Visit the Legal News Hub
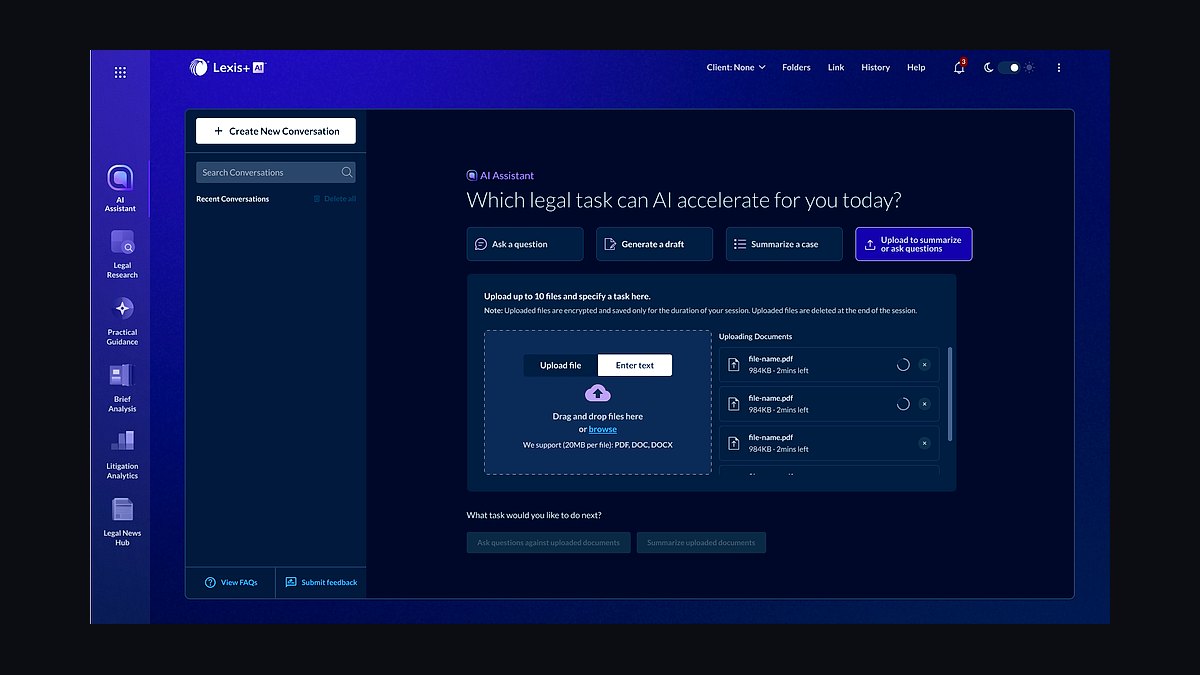This screenshot has width=1200, height=675. 122,523
